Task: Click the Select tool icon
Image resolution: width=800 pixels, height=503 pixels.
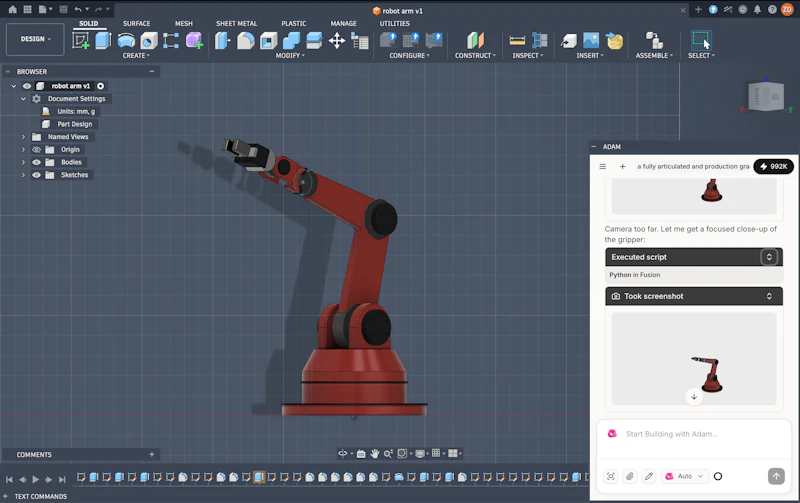Action: (701, 40)
